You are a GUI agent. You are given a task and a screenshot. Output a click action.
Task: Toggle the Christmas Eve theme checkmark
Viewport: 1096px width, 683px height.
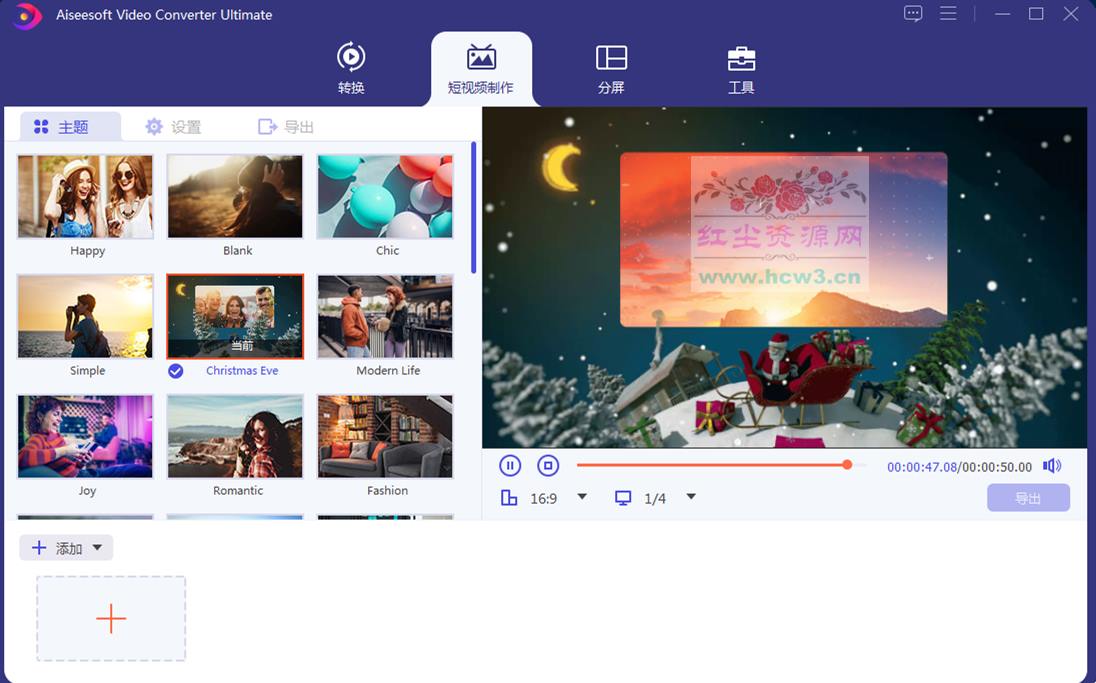tap(176, 371)
